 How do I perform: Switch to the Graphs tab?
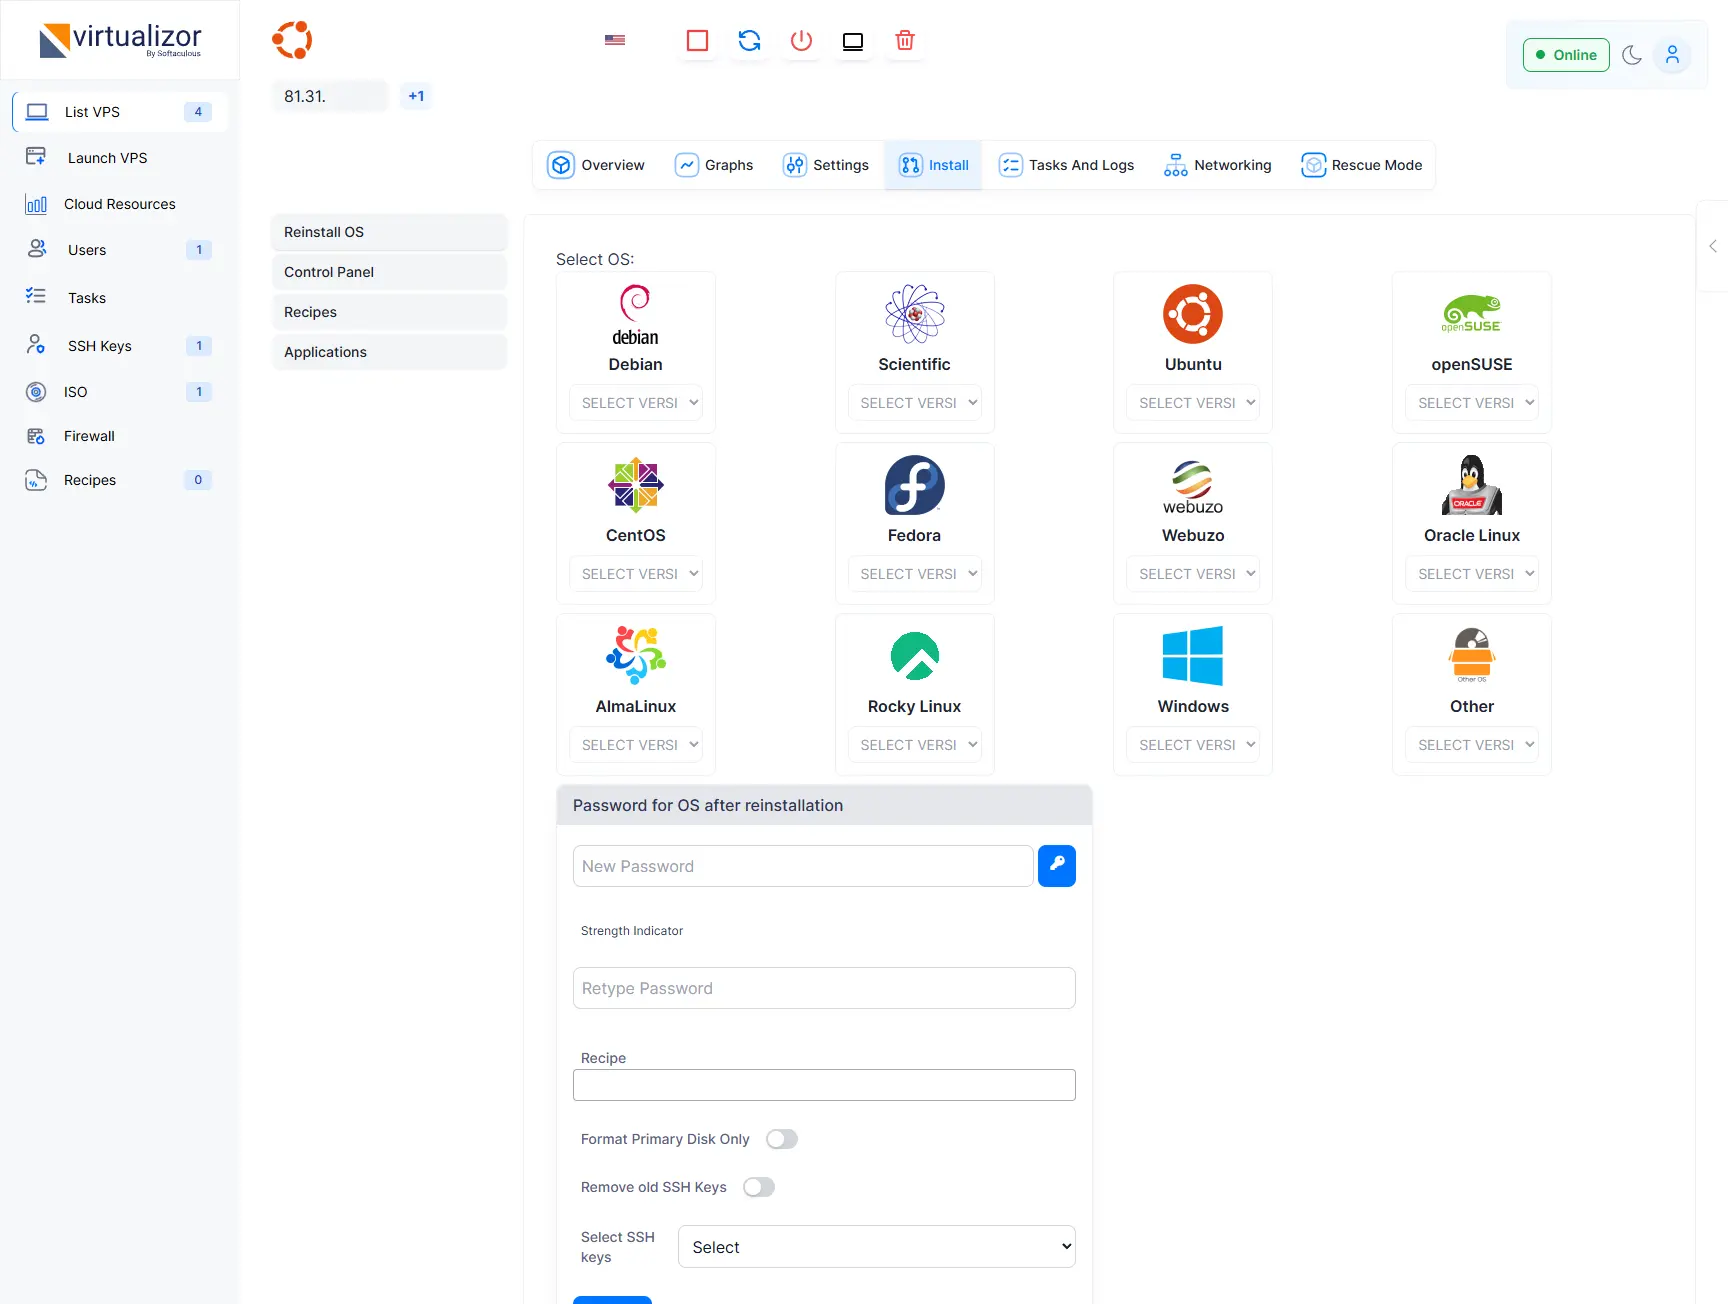tap(714, 165)
